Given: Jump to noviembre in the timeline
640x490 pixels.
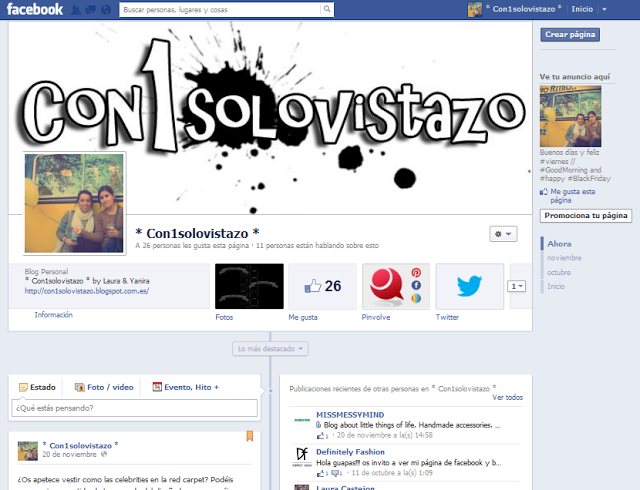Looking at the screenshot, I should [x=564, y=258].
